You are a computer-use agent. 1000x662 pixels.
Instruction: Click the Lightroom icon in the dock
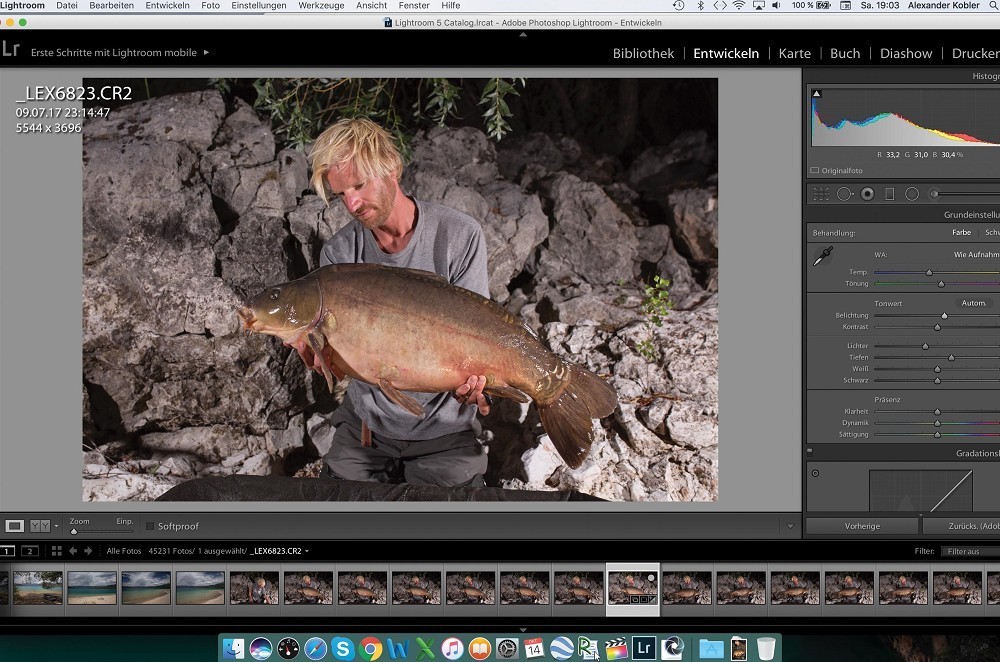pyautogui.click(x=643, y=649)
